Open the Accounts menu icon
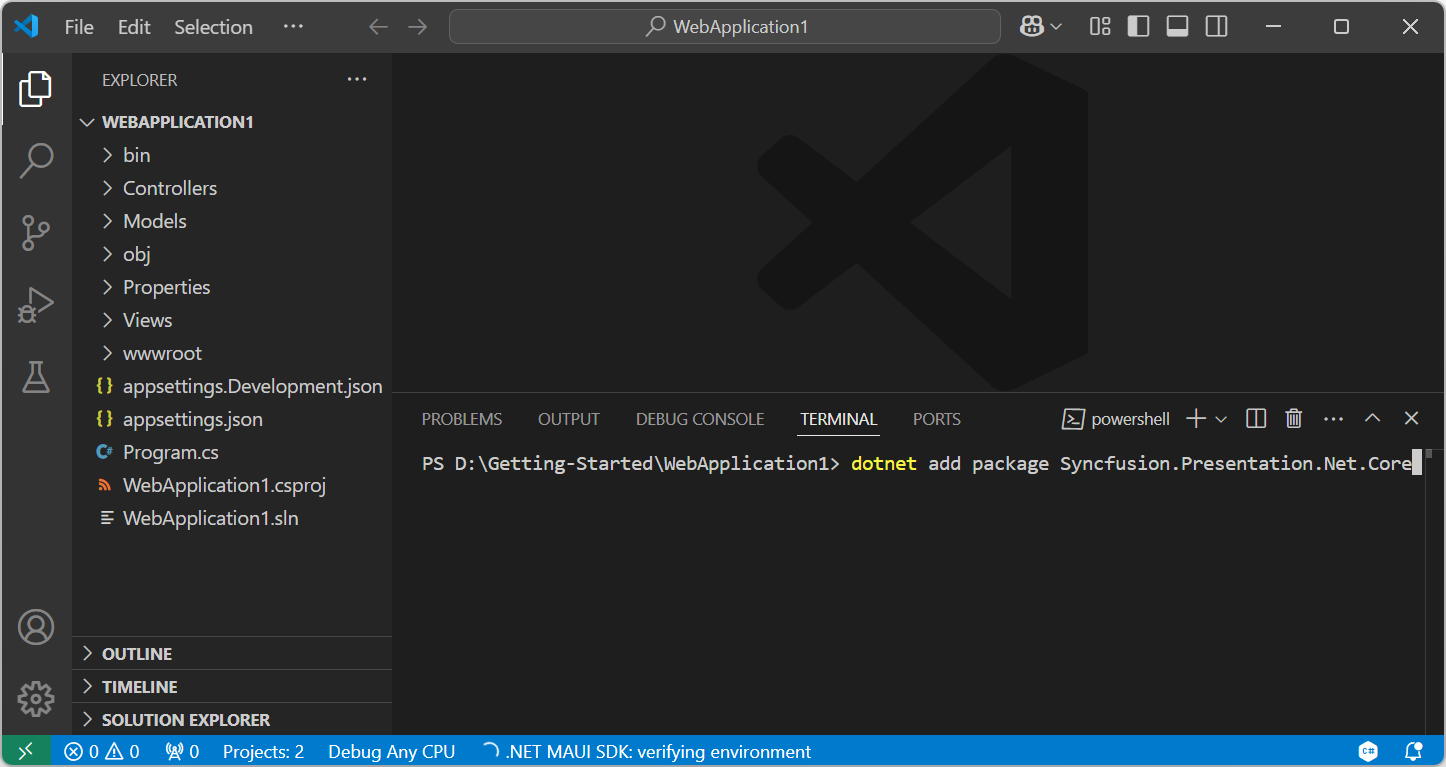Viewport: 1446px width, 767px height. (x=36, y=627)
